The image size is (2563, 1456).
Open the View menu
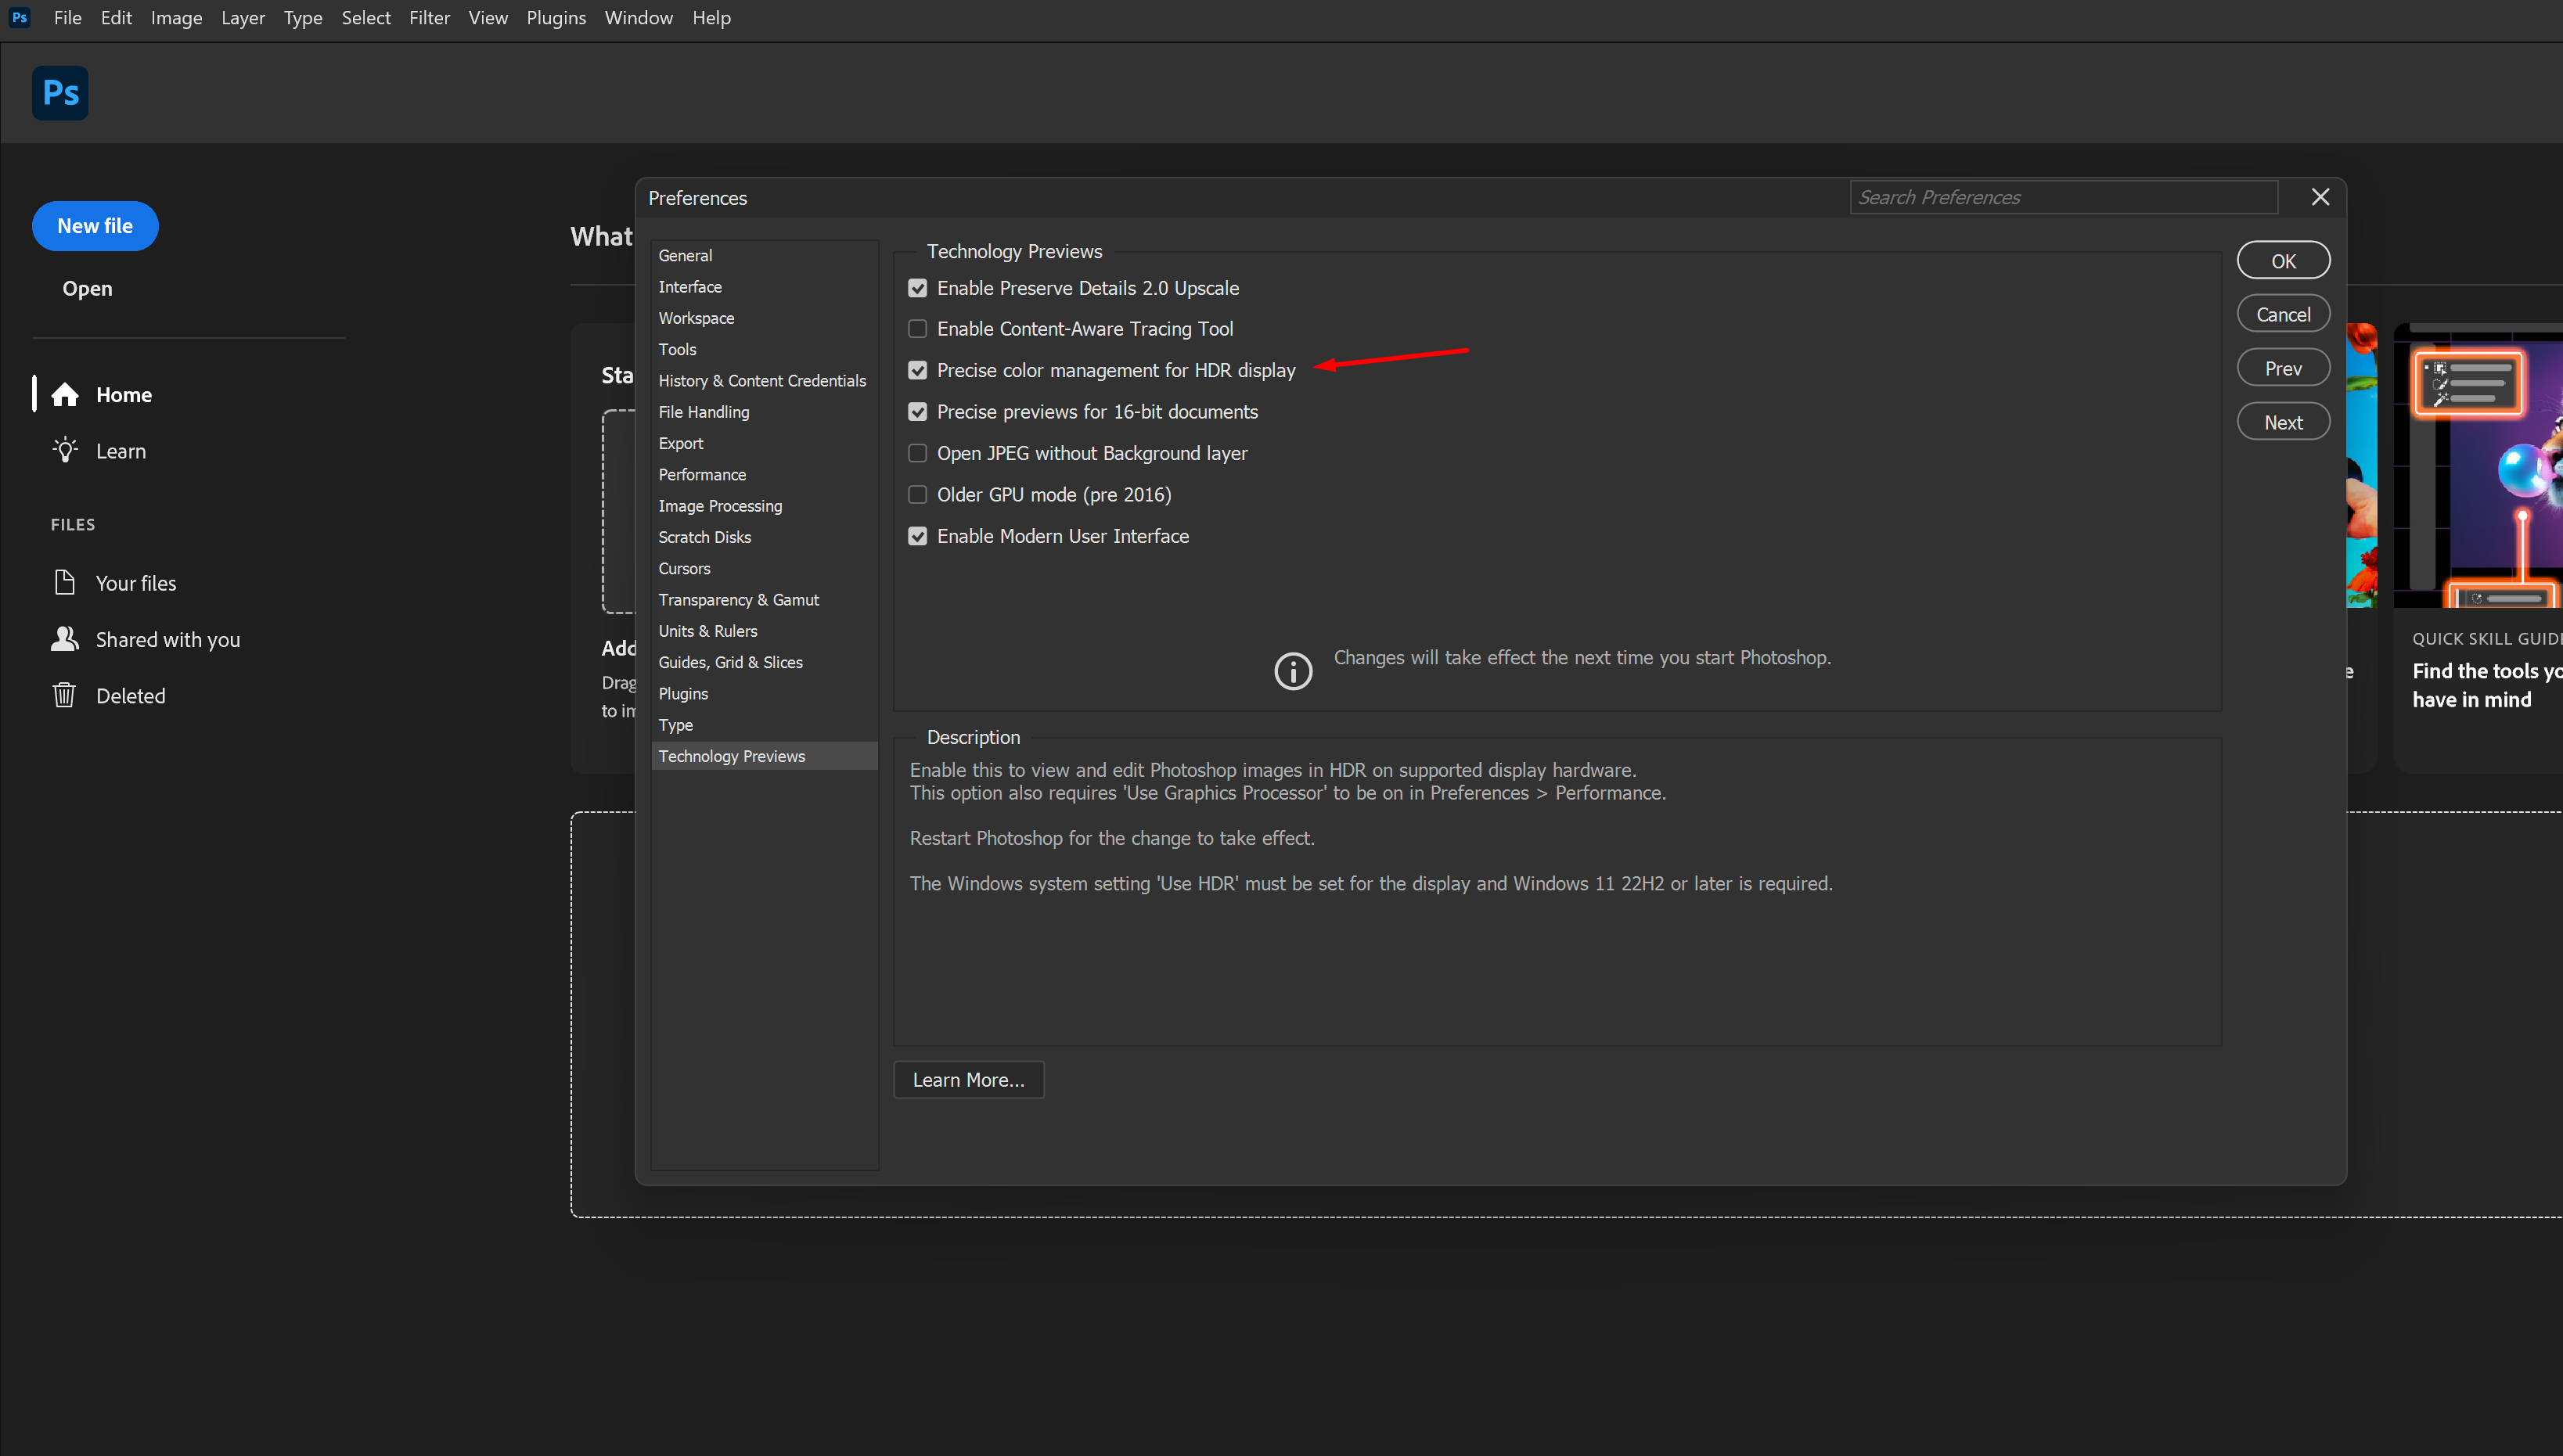[x=488, y=18]
